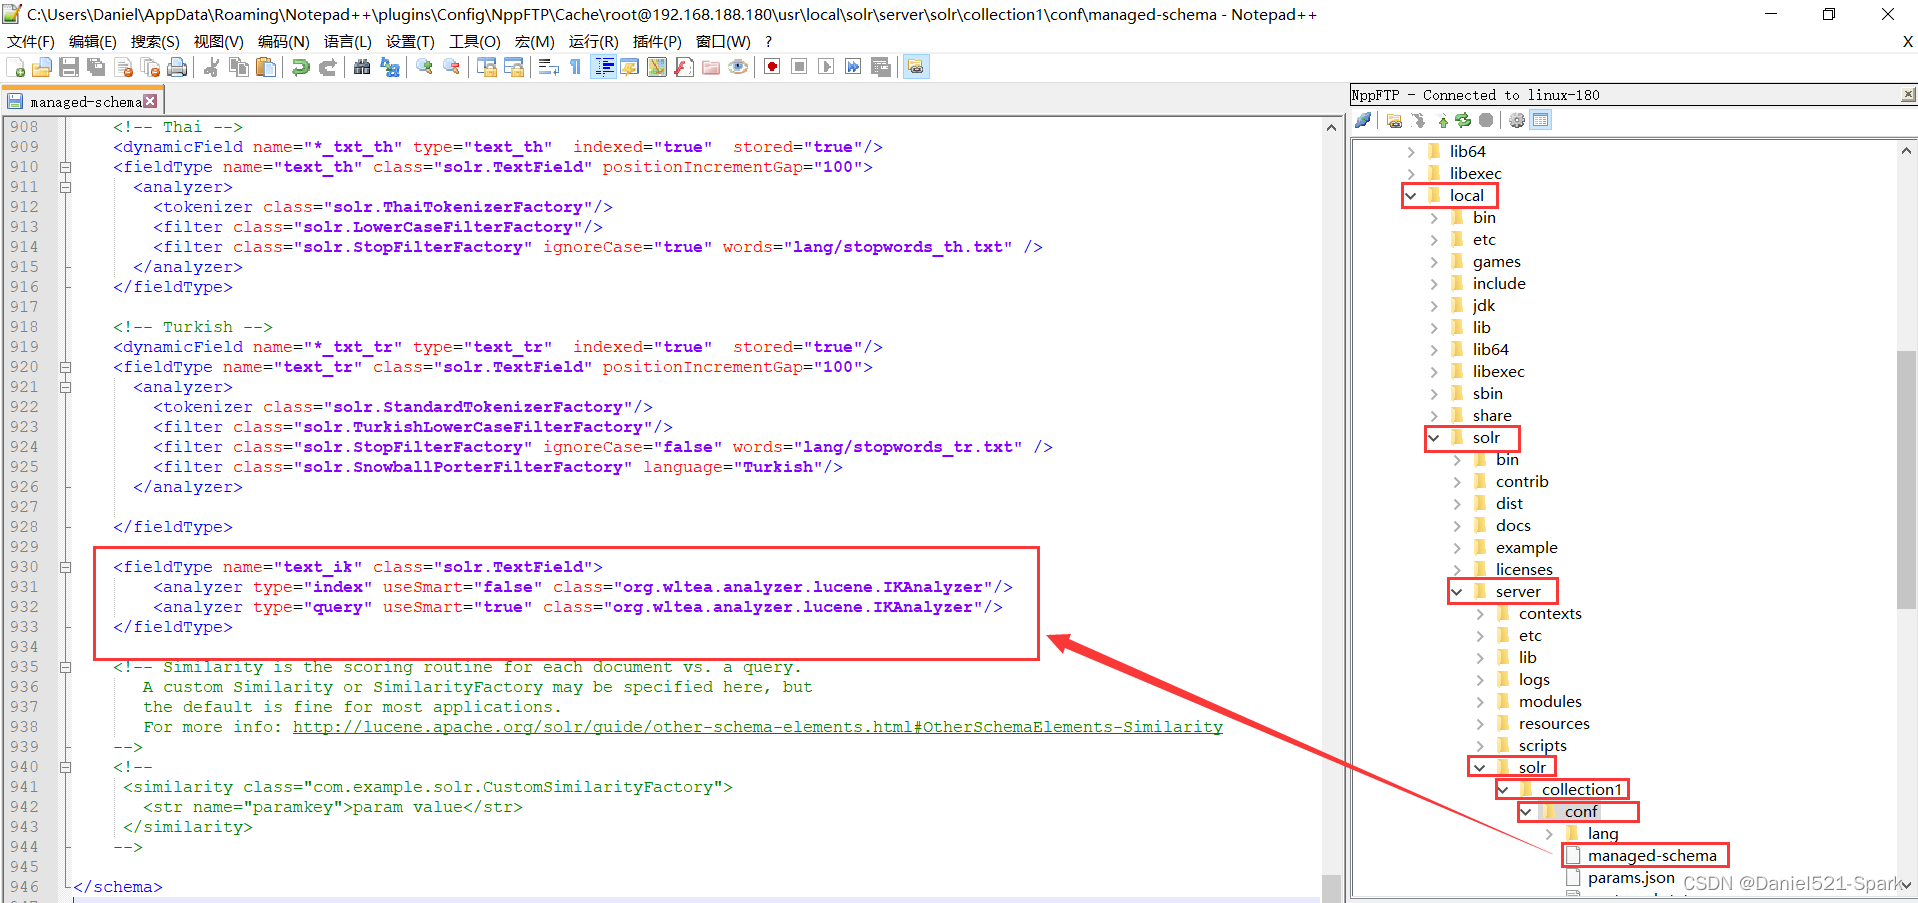
Task: Cut selection with scissors icon
Action: coord(211,67)
